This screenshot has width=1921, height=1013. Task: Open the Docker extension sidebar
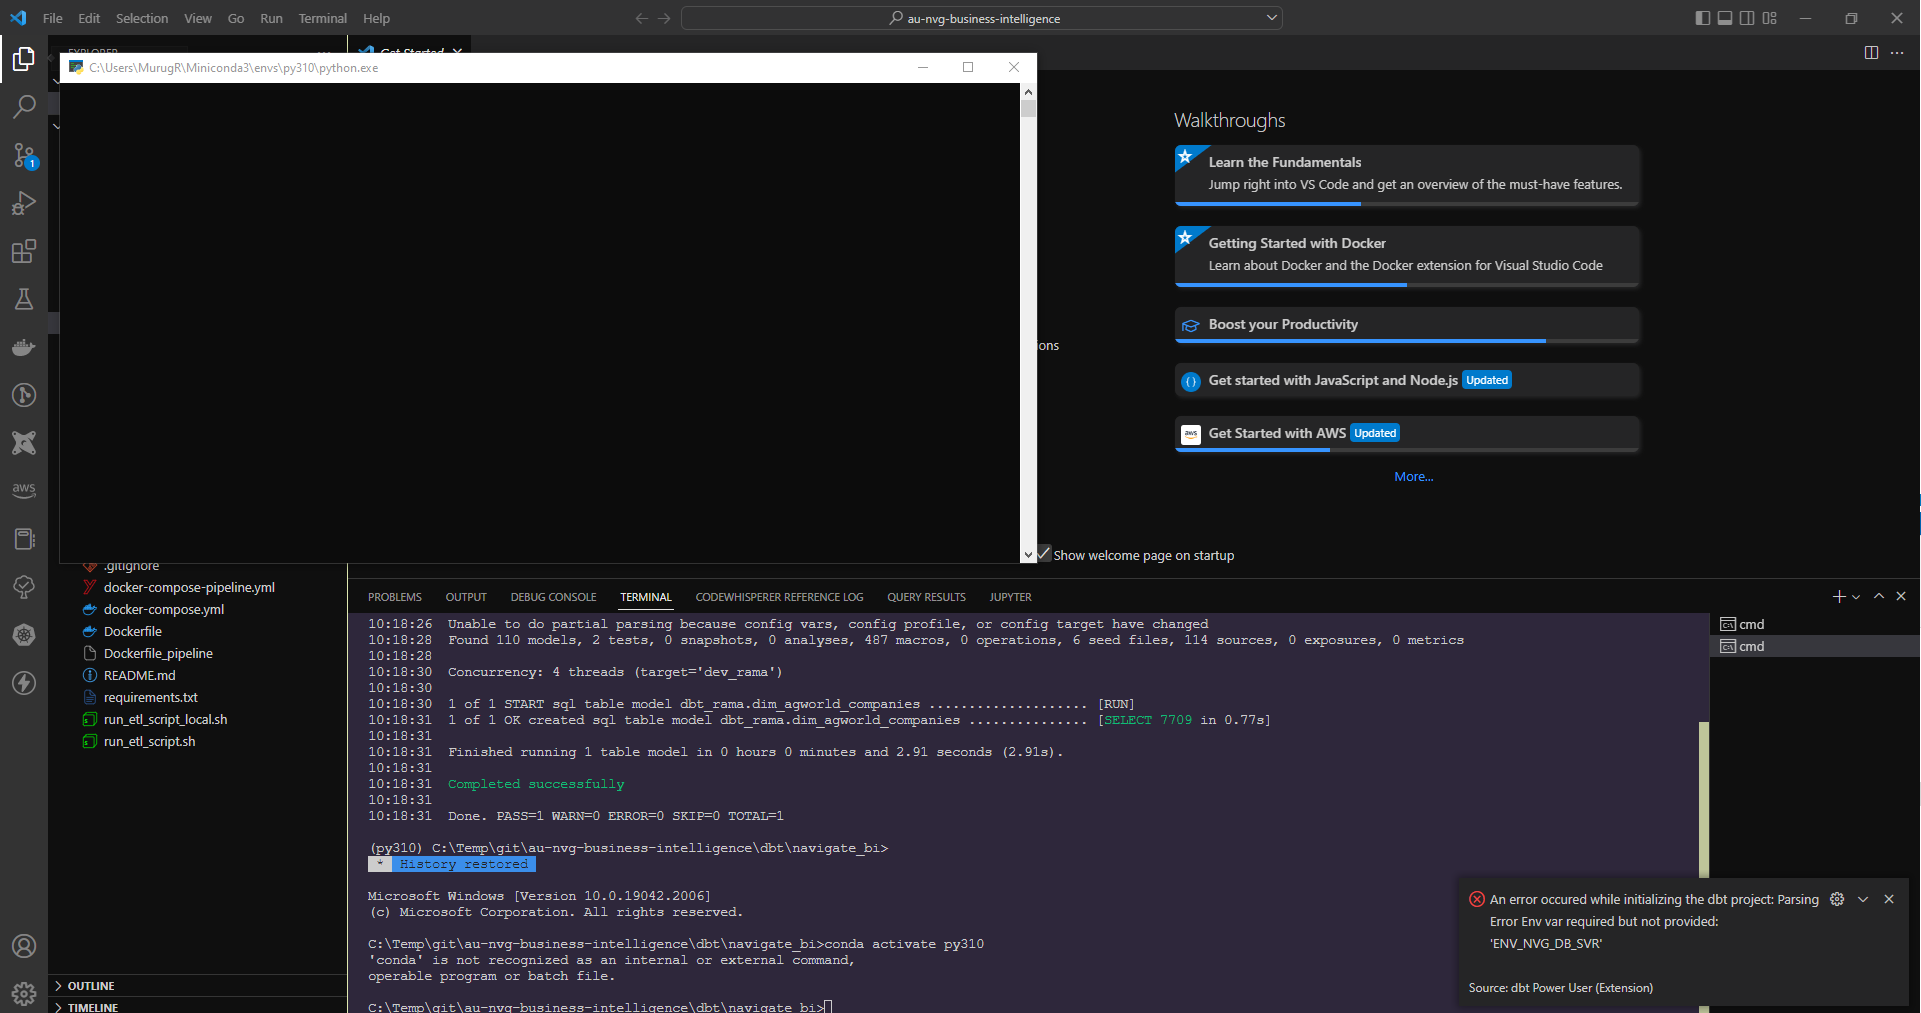click(24, 347)
